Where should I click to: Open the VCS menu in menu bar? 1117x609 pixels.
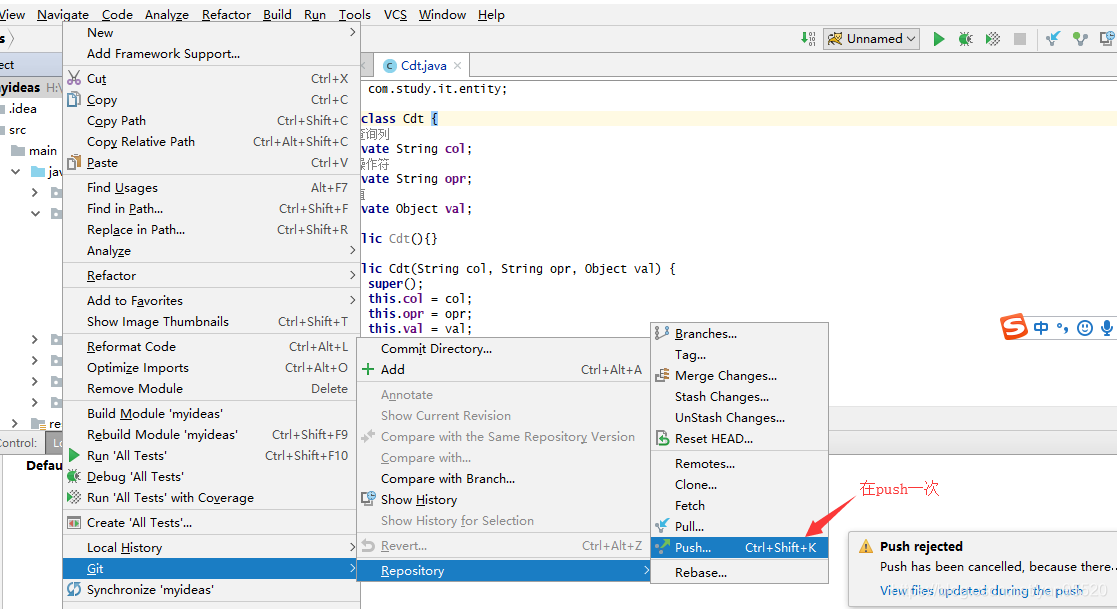pos(395,14)
